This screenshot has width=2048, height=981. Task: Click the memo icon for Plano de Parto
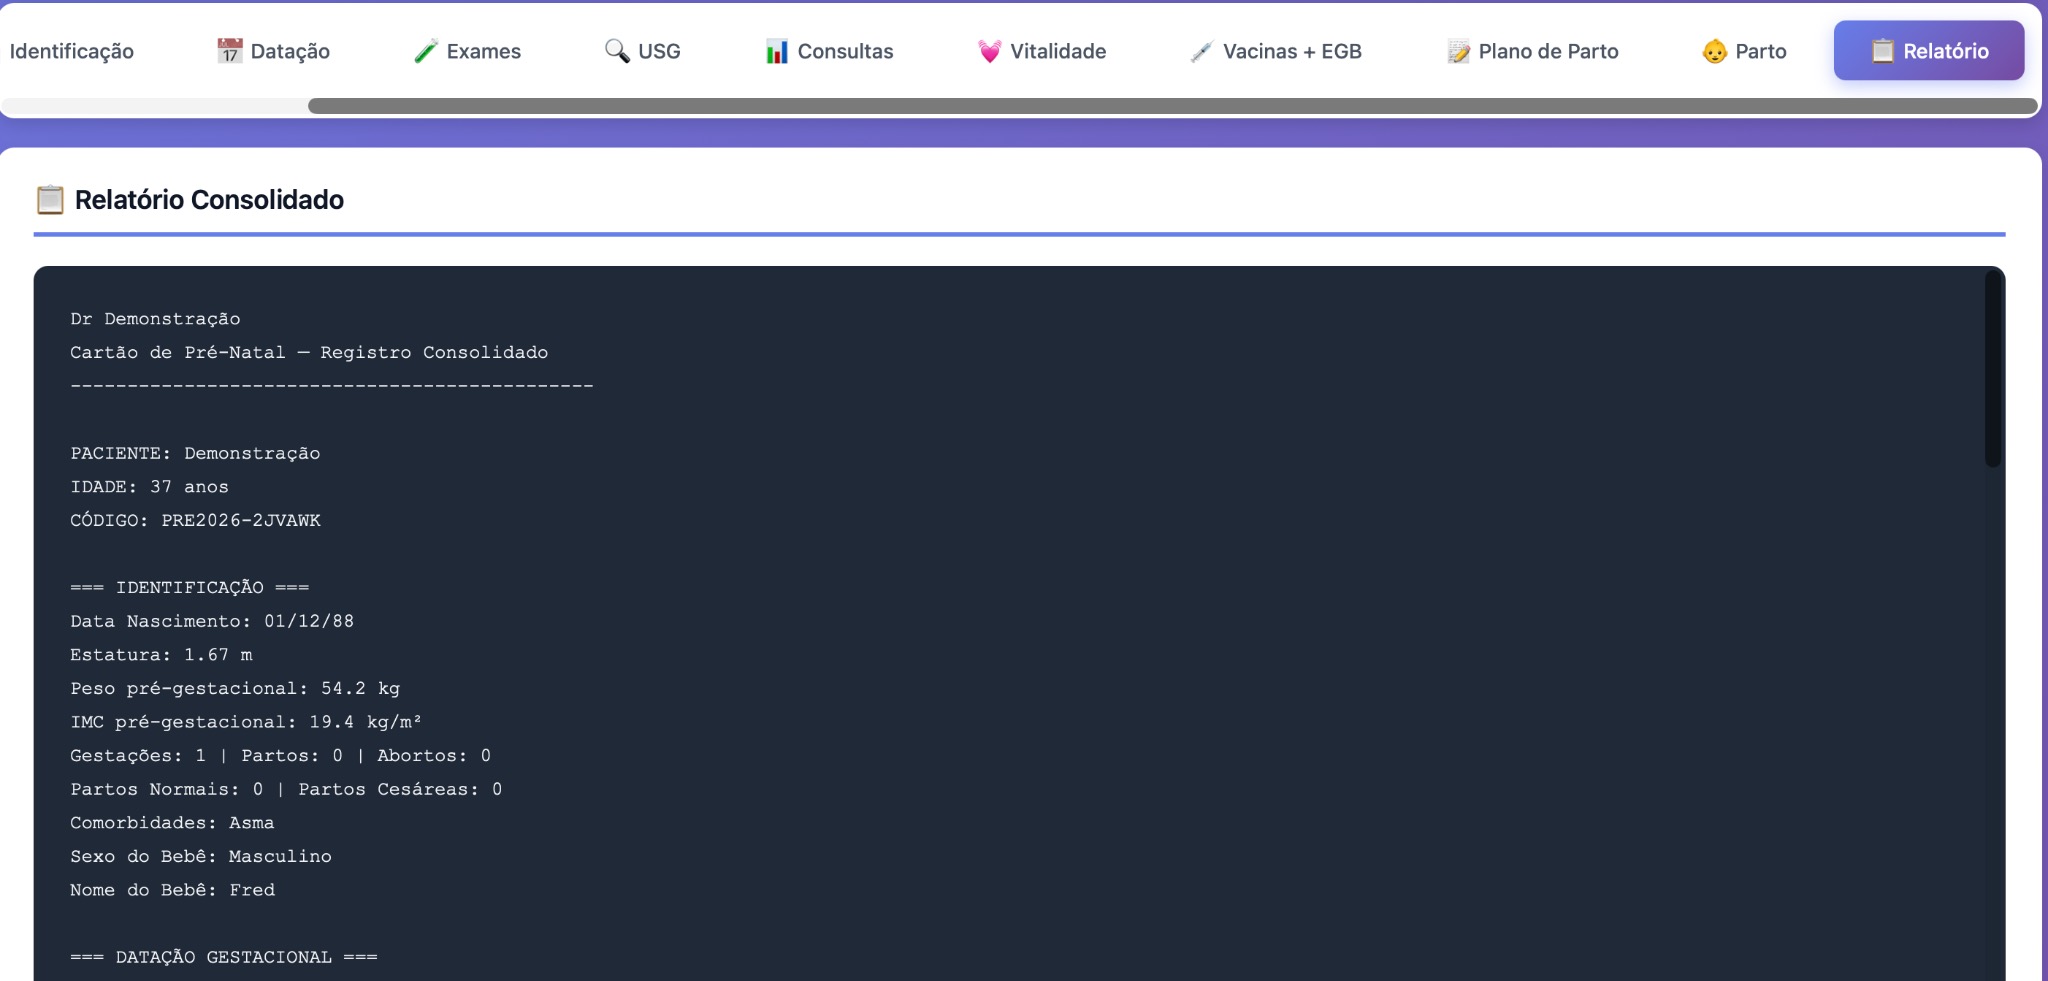[1459, 51]
